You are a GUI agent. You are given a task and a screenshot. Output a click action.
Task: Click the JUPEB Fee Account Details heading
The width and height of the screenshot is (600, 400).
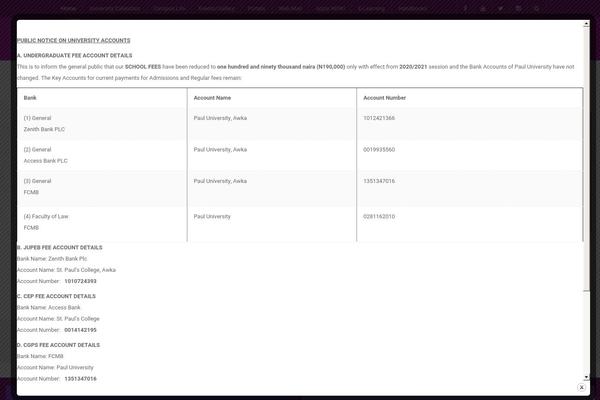pos(60,247)
